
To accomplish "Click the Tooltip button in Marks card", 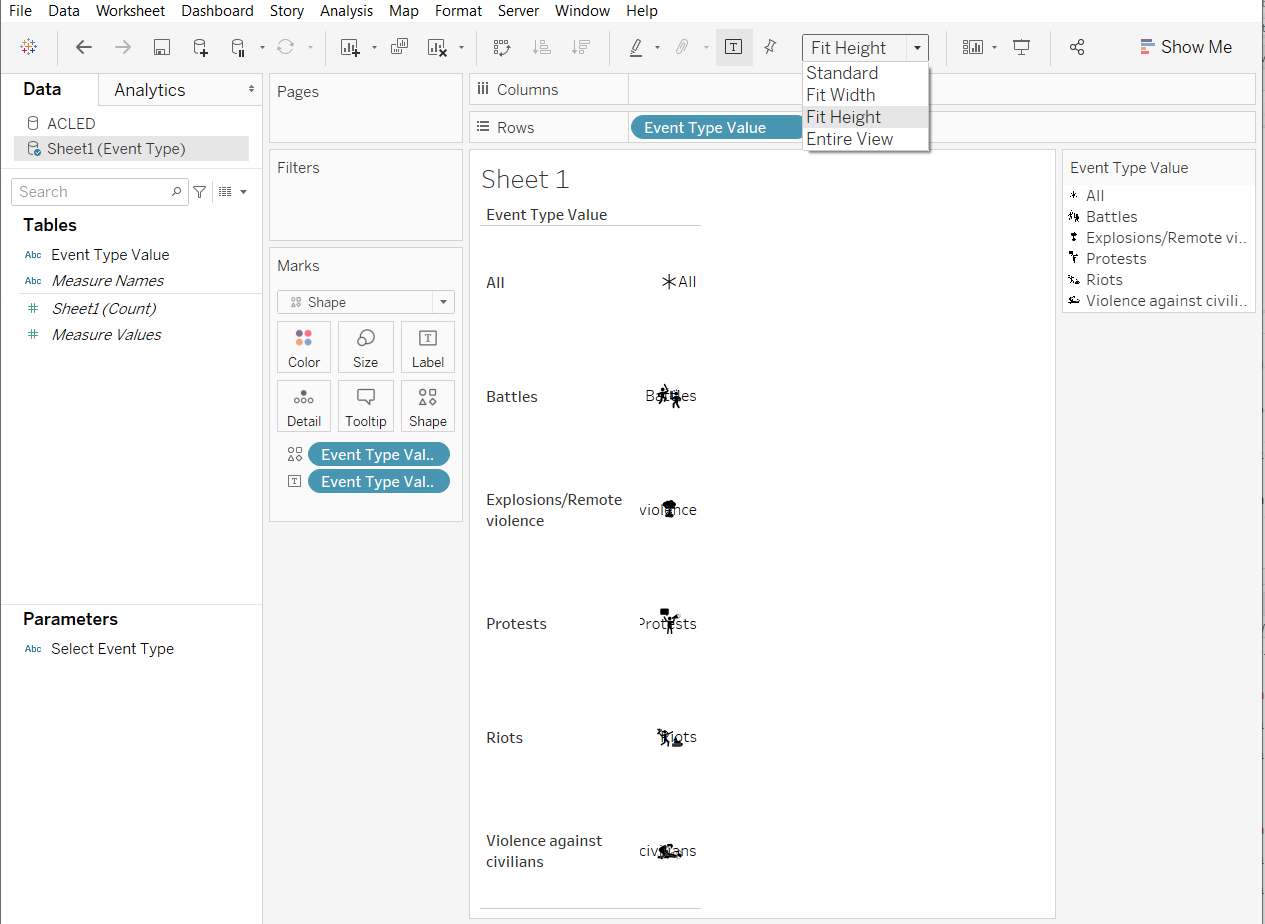I will (366, 406).
